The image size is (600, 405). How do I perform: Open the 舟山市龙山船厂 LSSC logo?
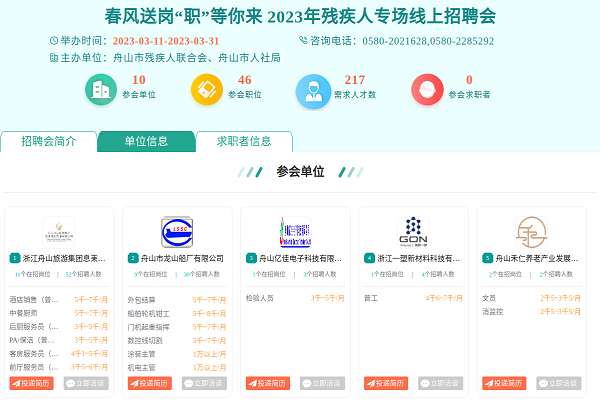(x=177, y=232)
